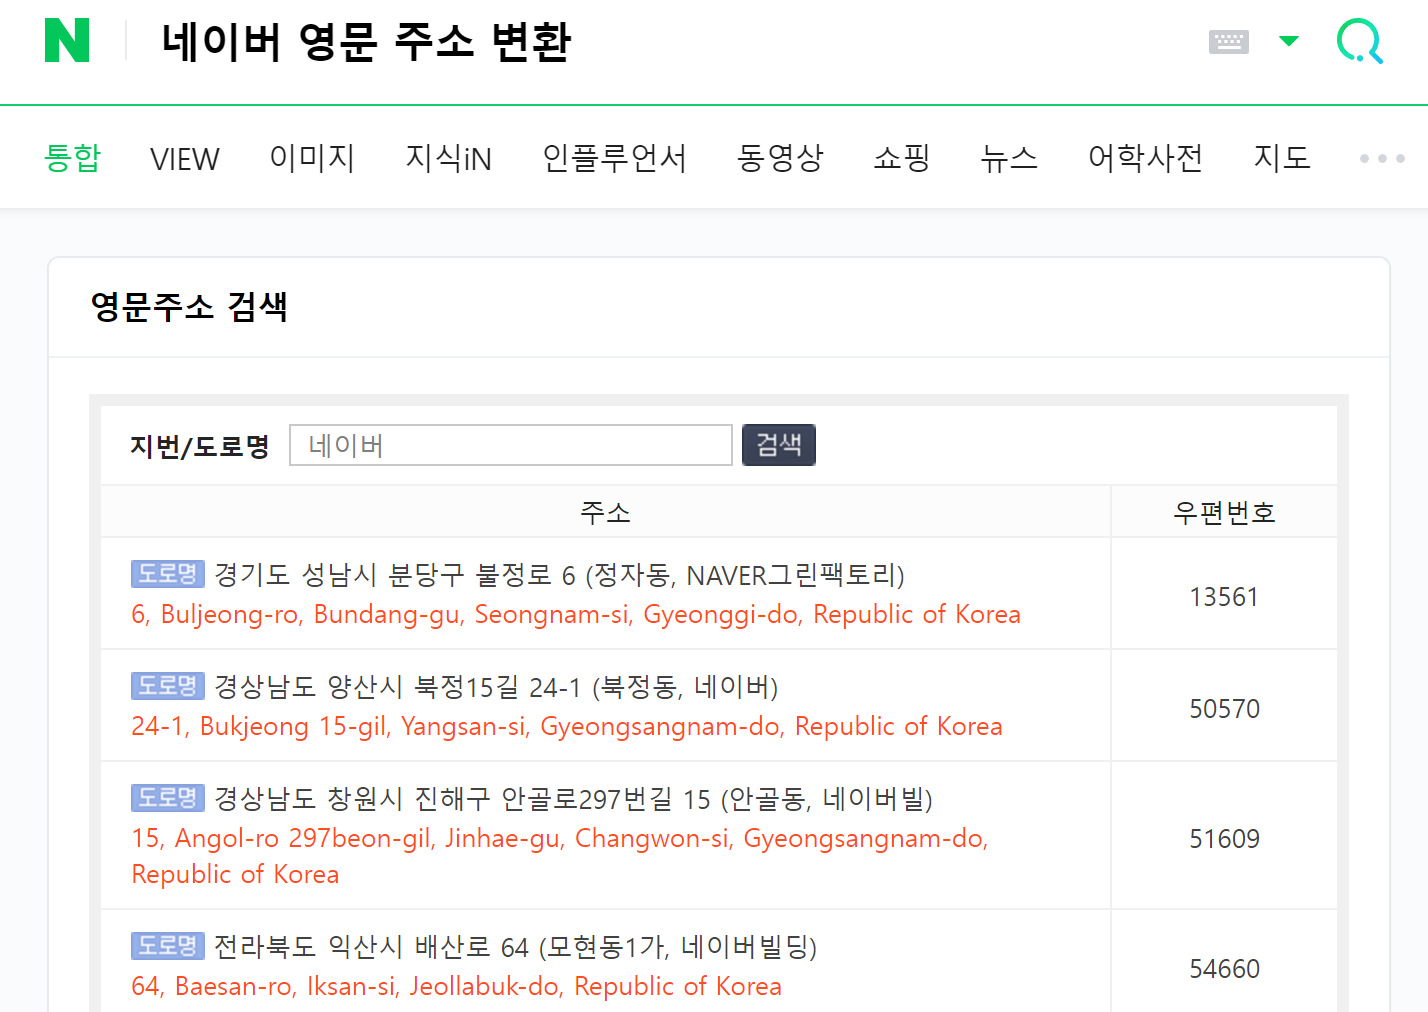Click the green Naver N logo

click(67, 41)
